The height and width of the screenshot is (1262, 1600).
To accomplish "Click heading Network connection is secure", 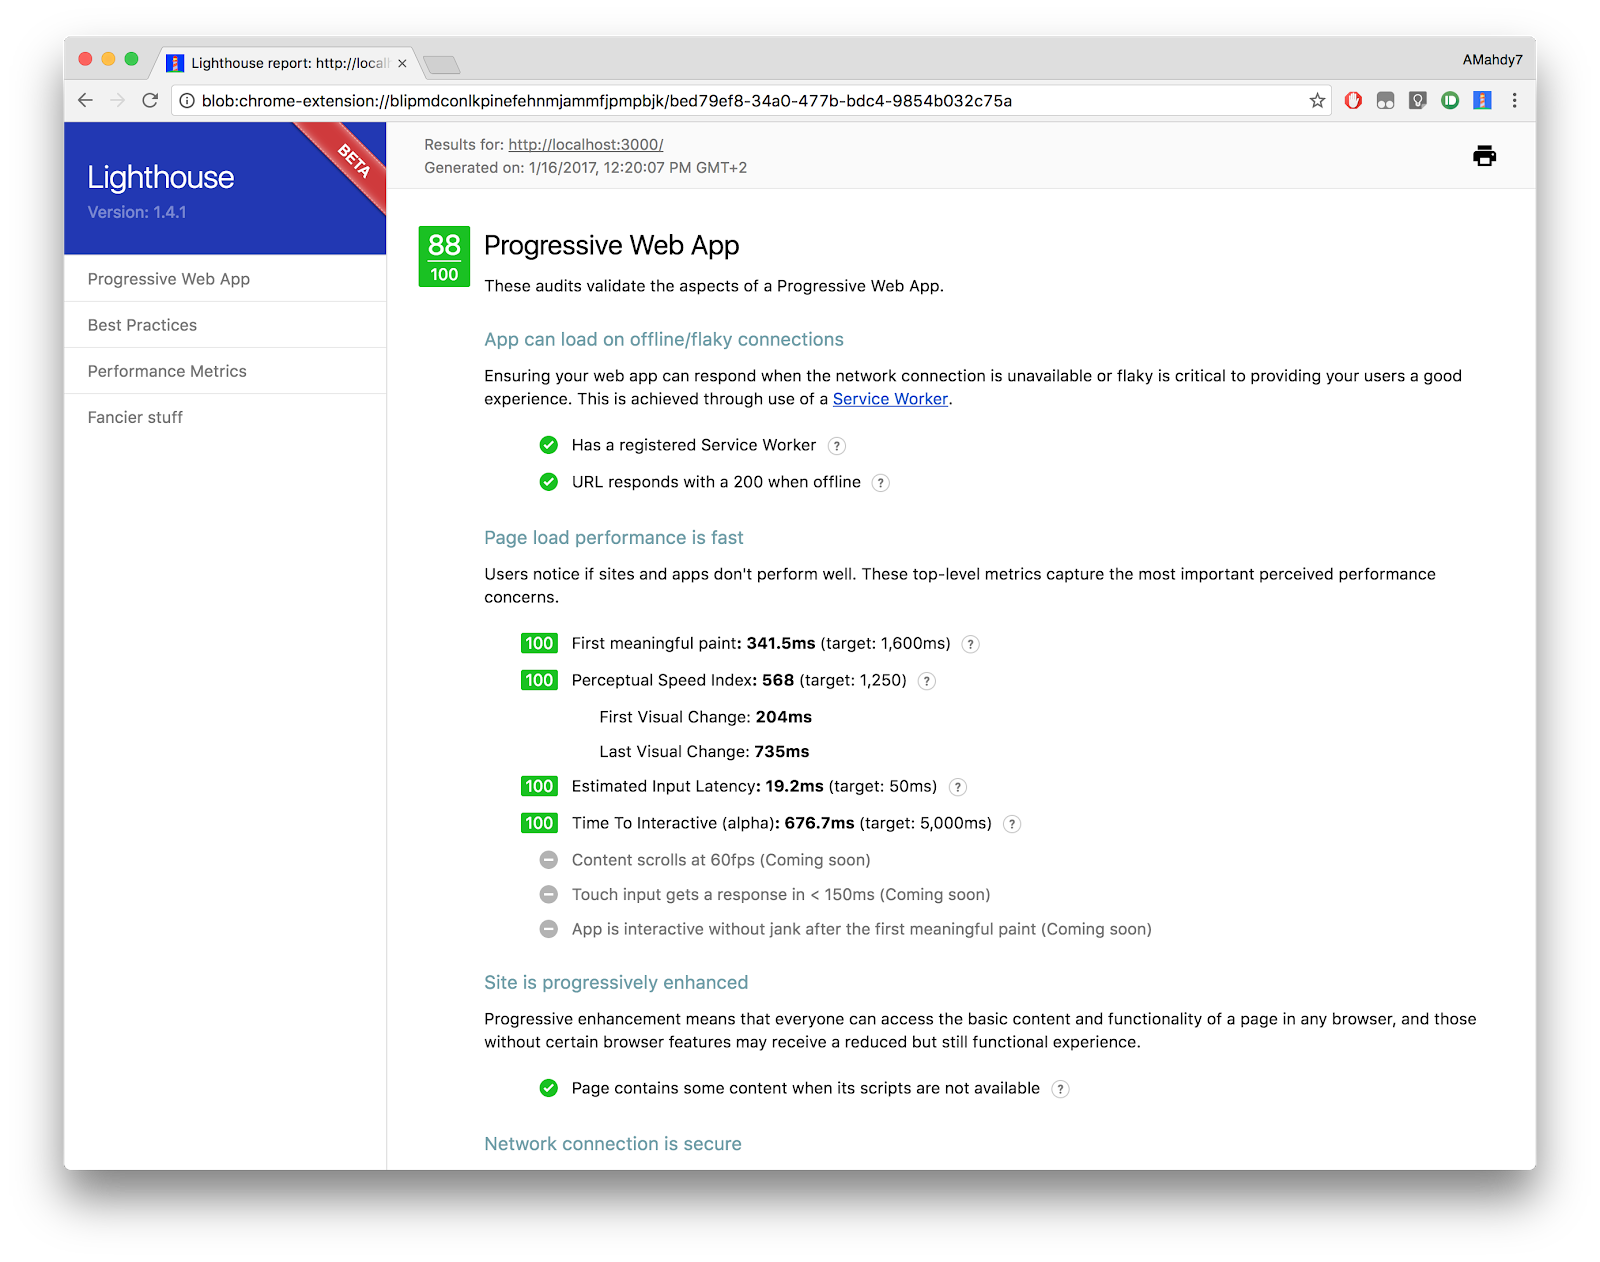I will coord(613,1144).
